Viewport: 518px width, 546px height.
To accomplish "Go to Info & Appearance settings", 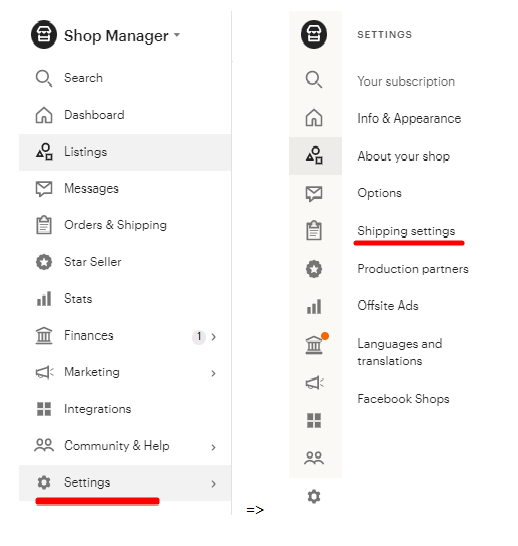I will pyautogui.click(x=409, y=119).
